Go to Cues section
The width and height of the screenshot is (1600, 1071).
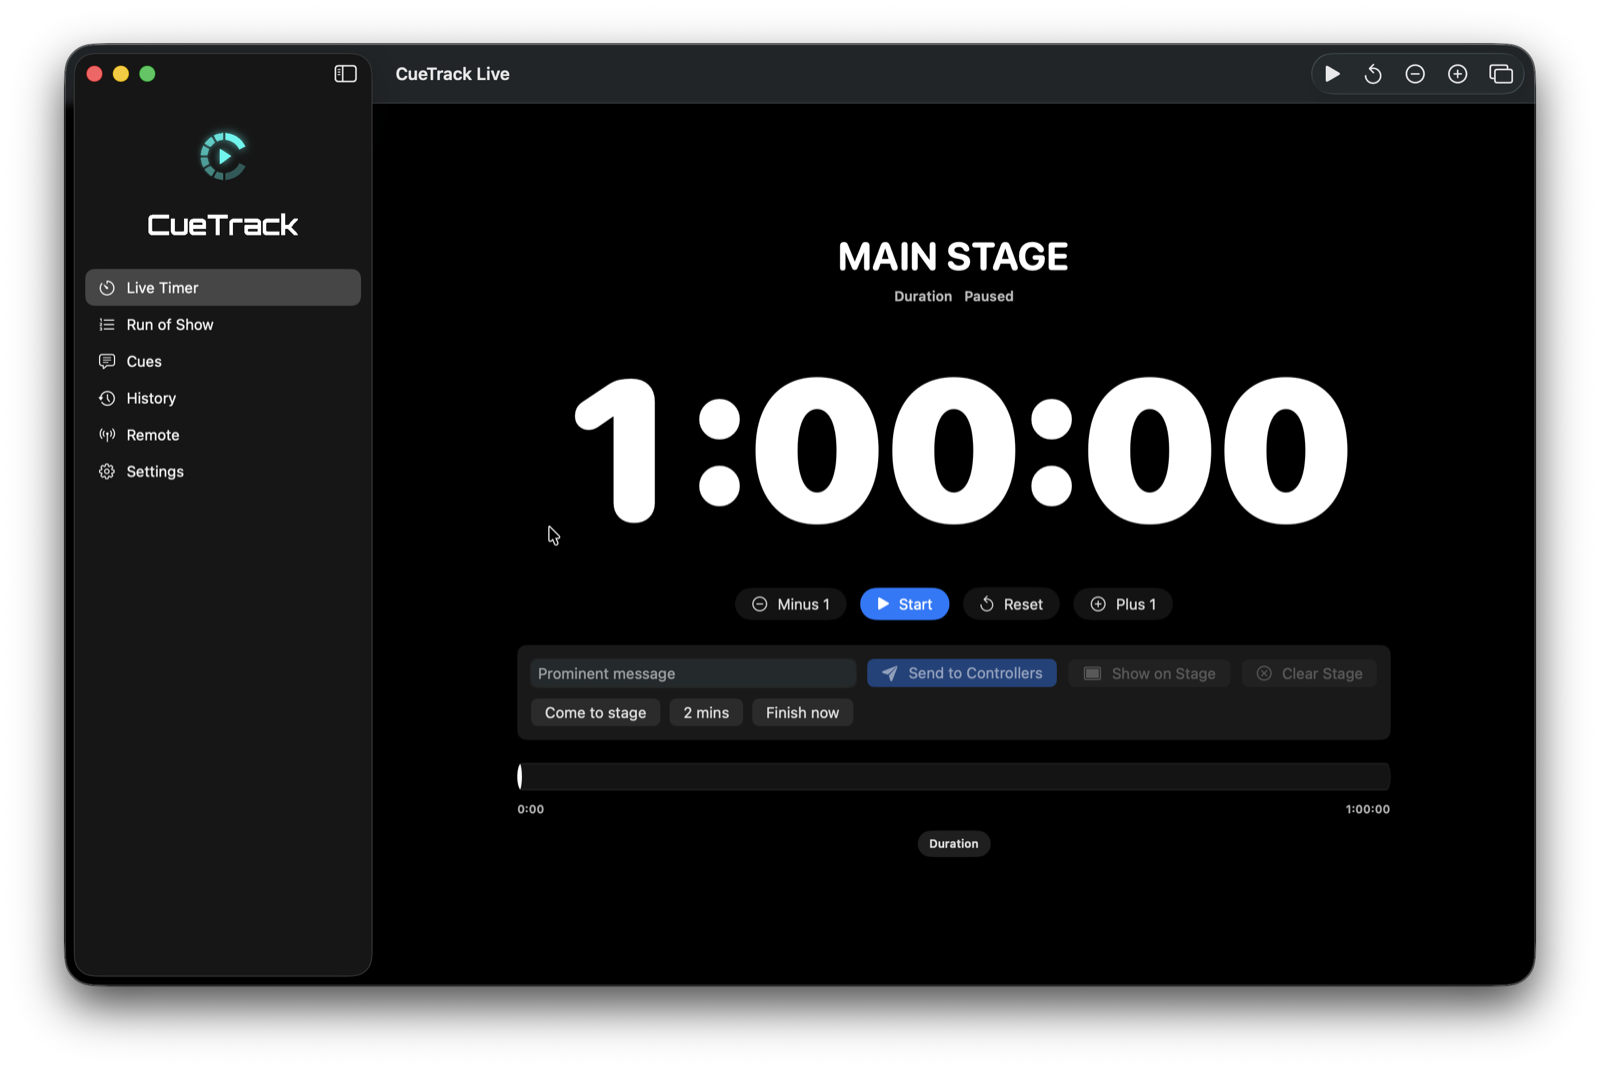(x=223, y=362)
